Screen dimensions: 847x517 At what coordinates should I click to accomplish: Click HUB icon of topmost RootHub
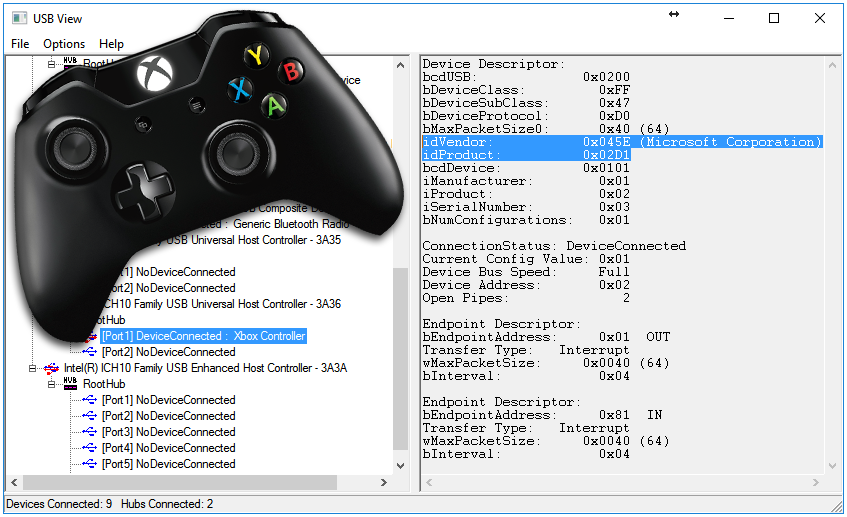(70, 63)
